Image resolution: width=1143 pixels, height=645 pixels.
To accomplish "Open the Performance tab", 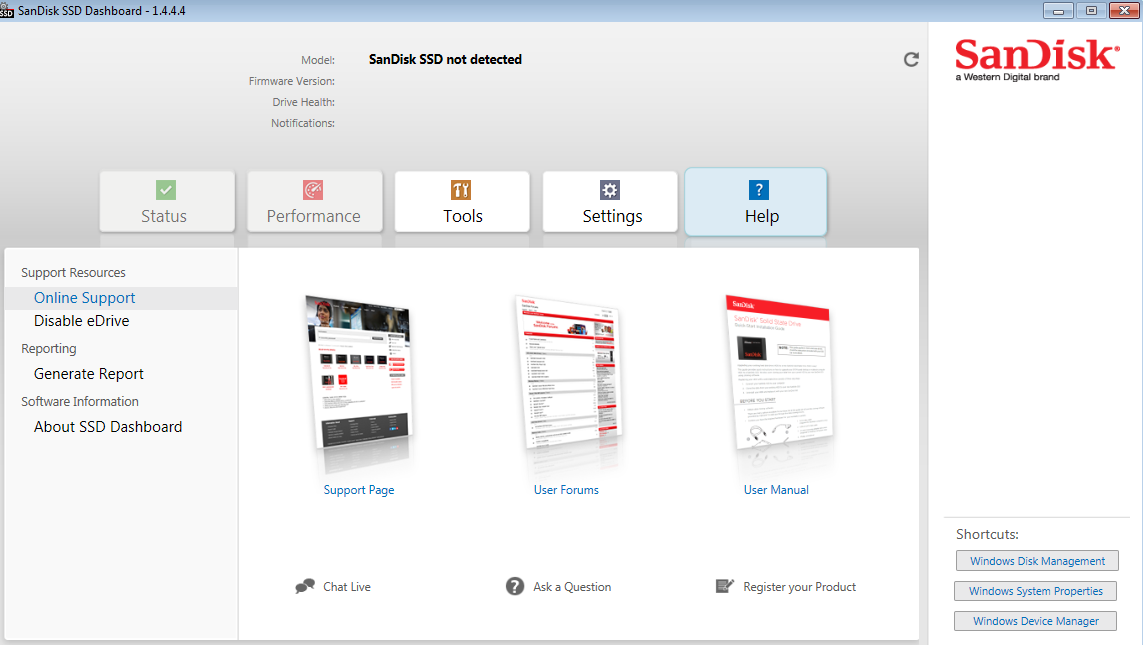I will click(315, 202).
